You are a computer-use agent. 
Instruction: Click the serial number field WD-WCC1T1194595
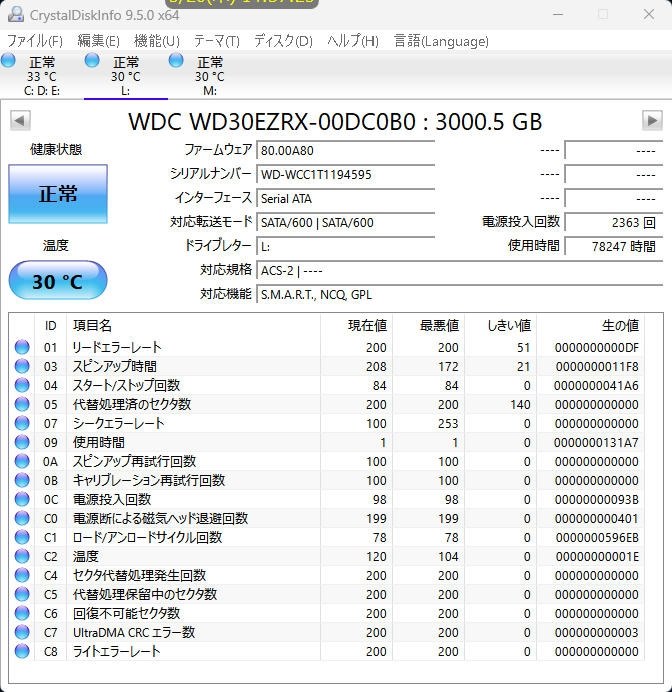click(346, 174)
